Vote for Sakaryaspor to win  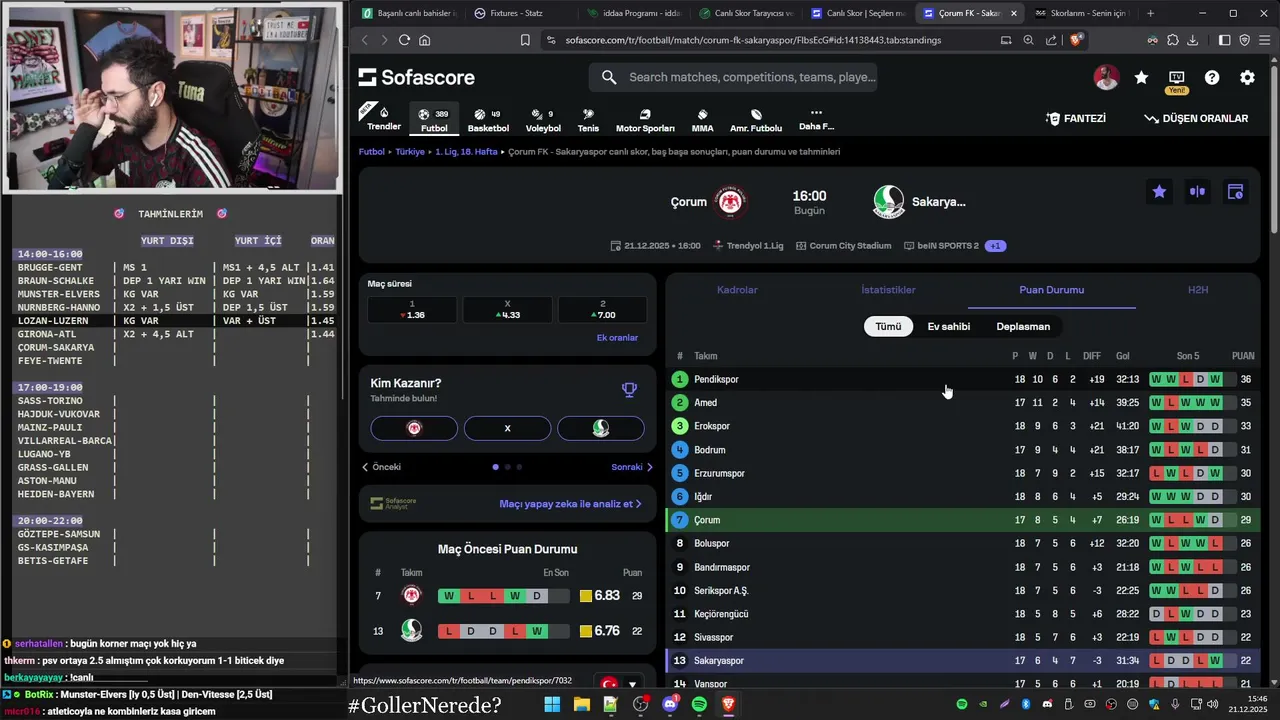(600, 428)
